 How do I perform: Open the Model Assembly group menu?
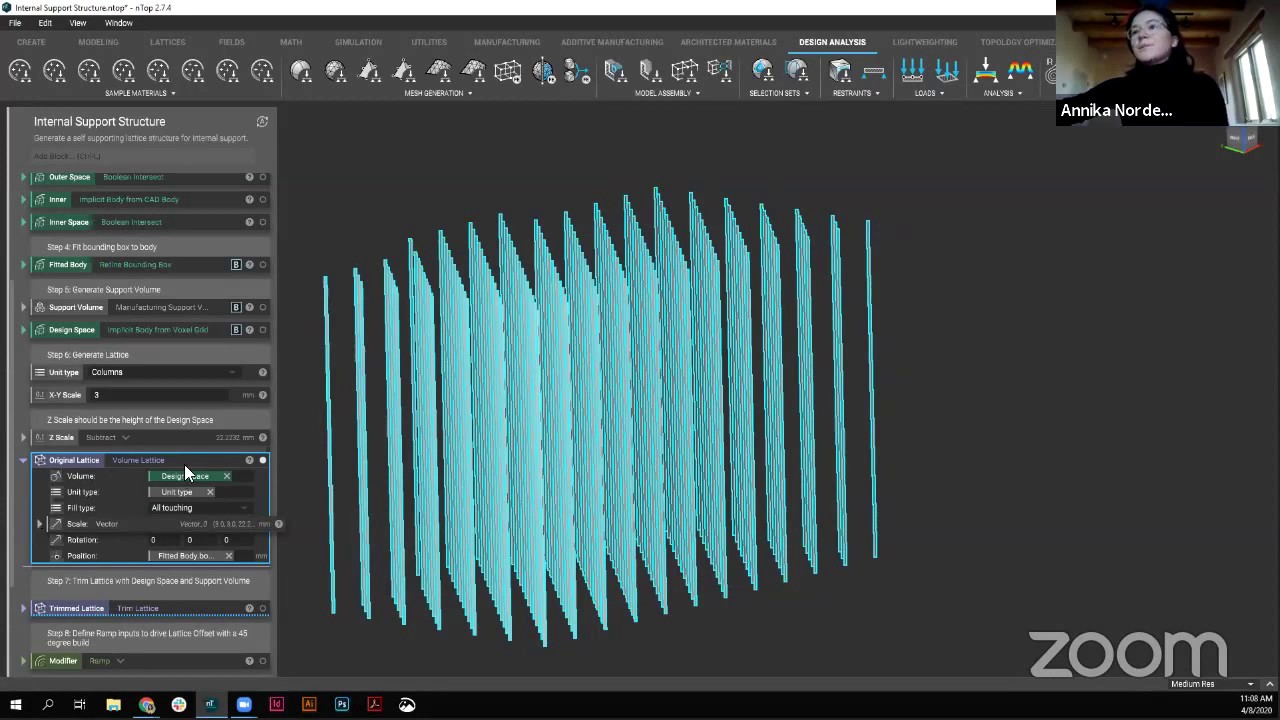coord(667,93)
